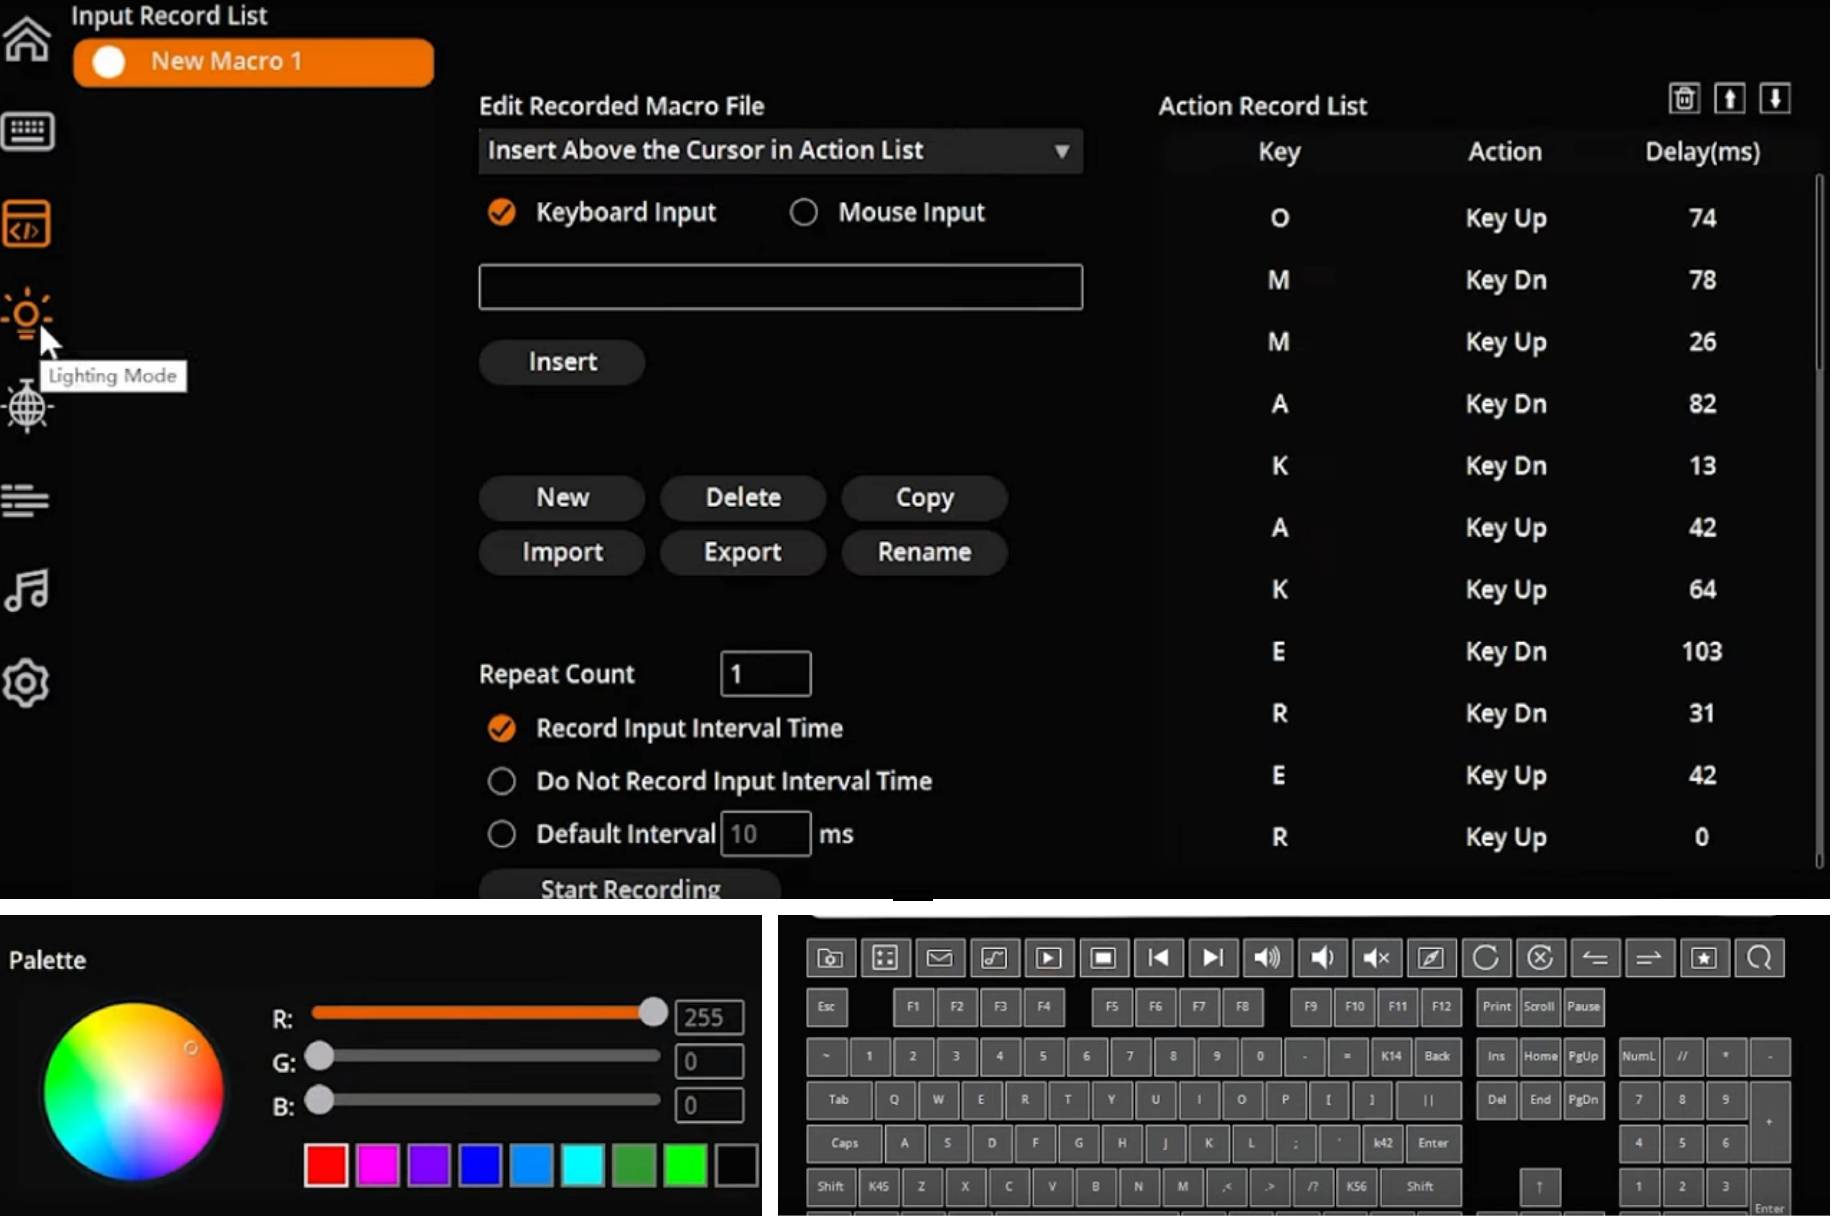This screenshot has width=1833, height=1216.
Task: Open Lighting Mode from the sidebar
Action: coord(27,315)
